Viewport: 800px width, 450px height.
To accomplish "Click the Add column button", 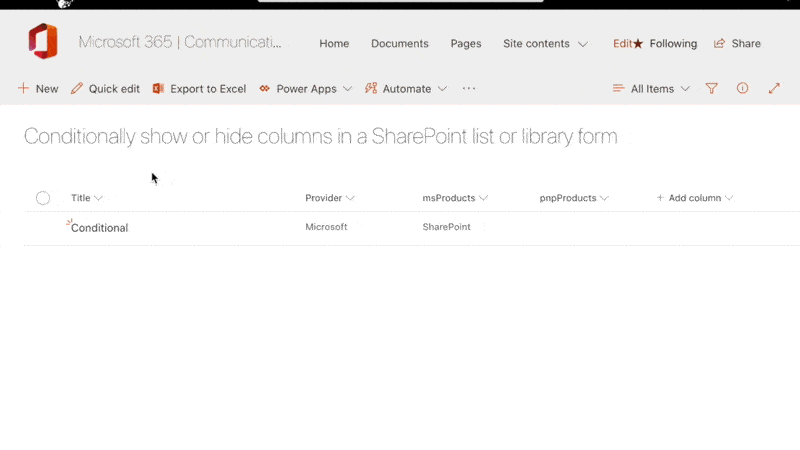I will click(x=694, y=198).
